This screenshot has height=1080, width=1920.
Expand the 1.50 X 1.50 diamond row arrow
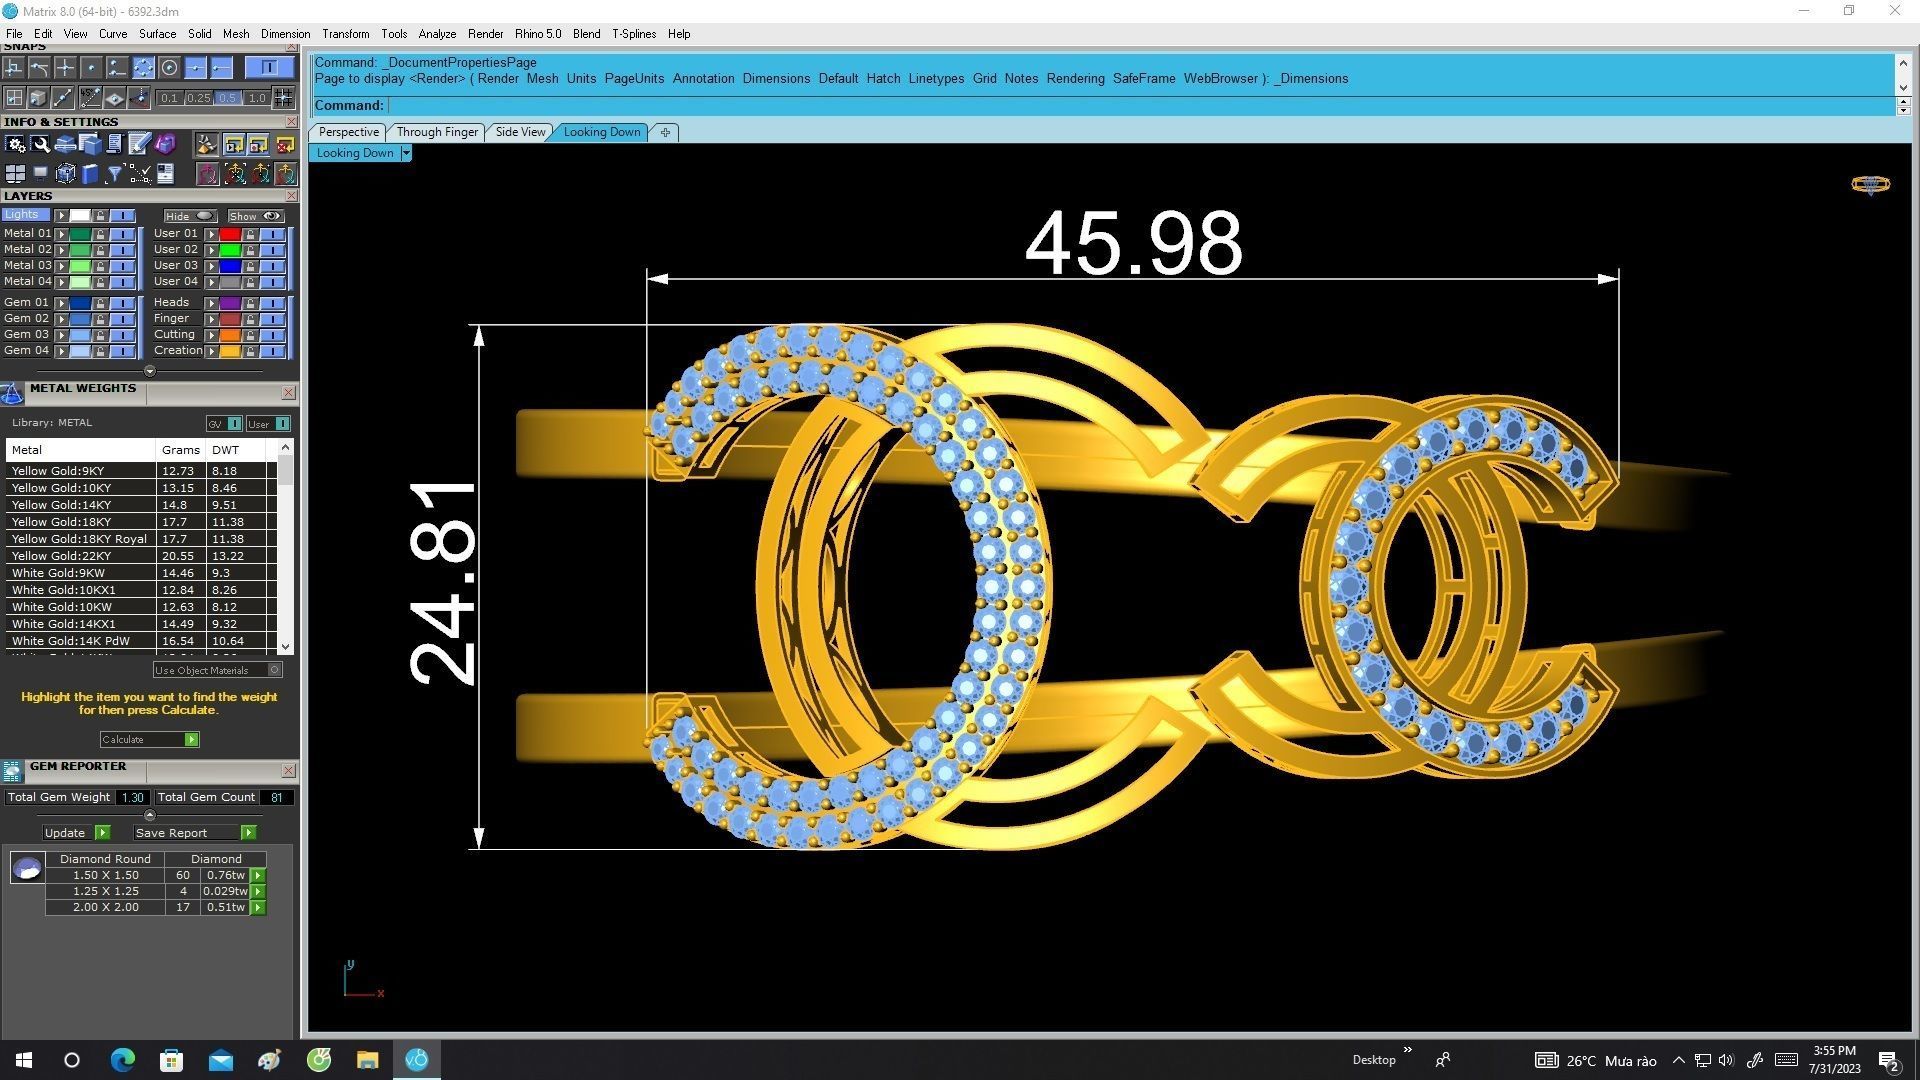coord(258,875)
